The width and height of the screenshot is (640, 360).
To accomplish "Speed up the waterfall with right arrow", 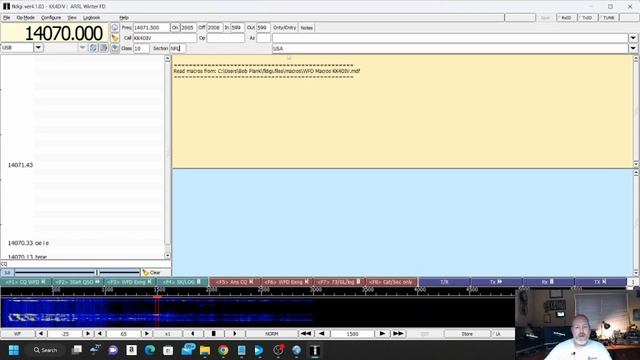I will point(234,334).
